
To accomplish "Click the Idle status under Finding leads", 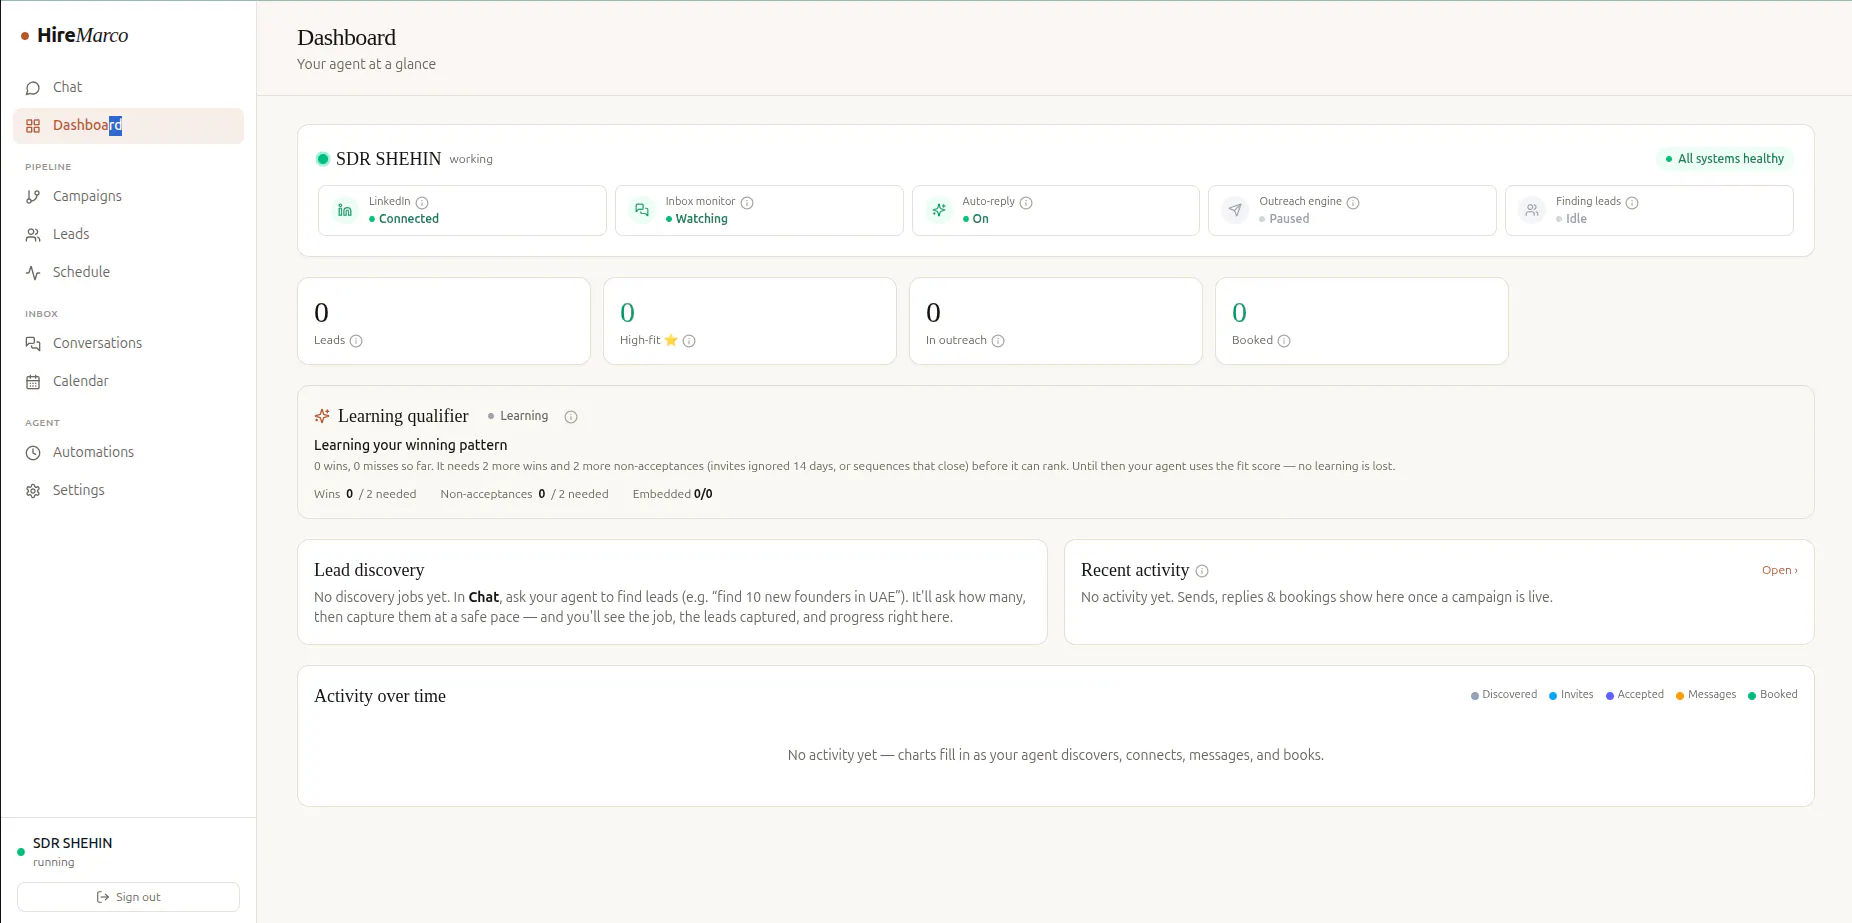I will point(1571,219).
